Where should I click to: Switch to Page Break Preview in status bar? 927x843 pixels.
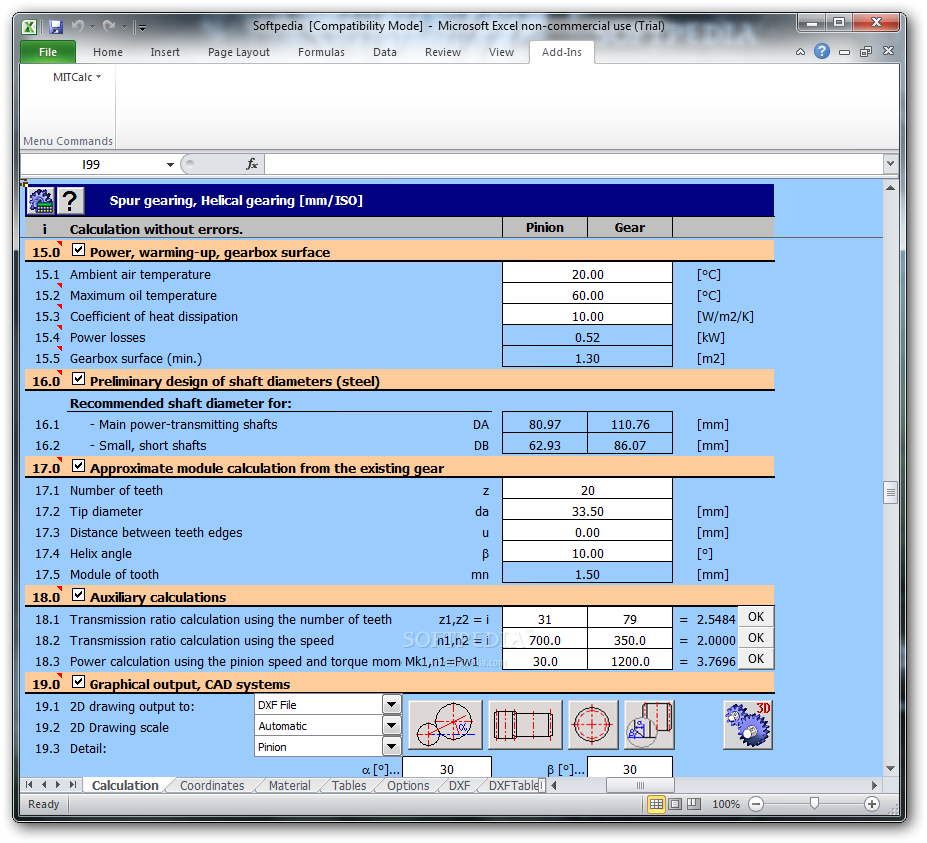pos(694,804)
